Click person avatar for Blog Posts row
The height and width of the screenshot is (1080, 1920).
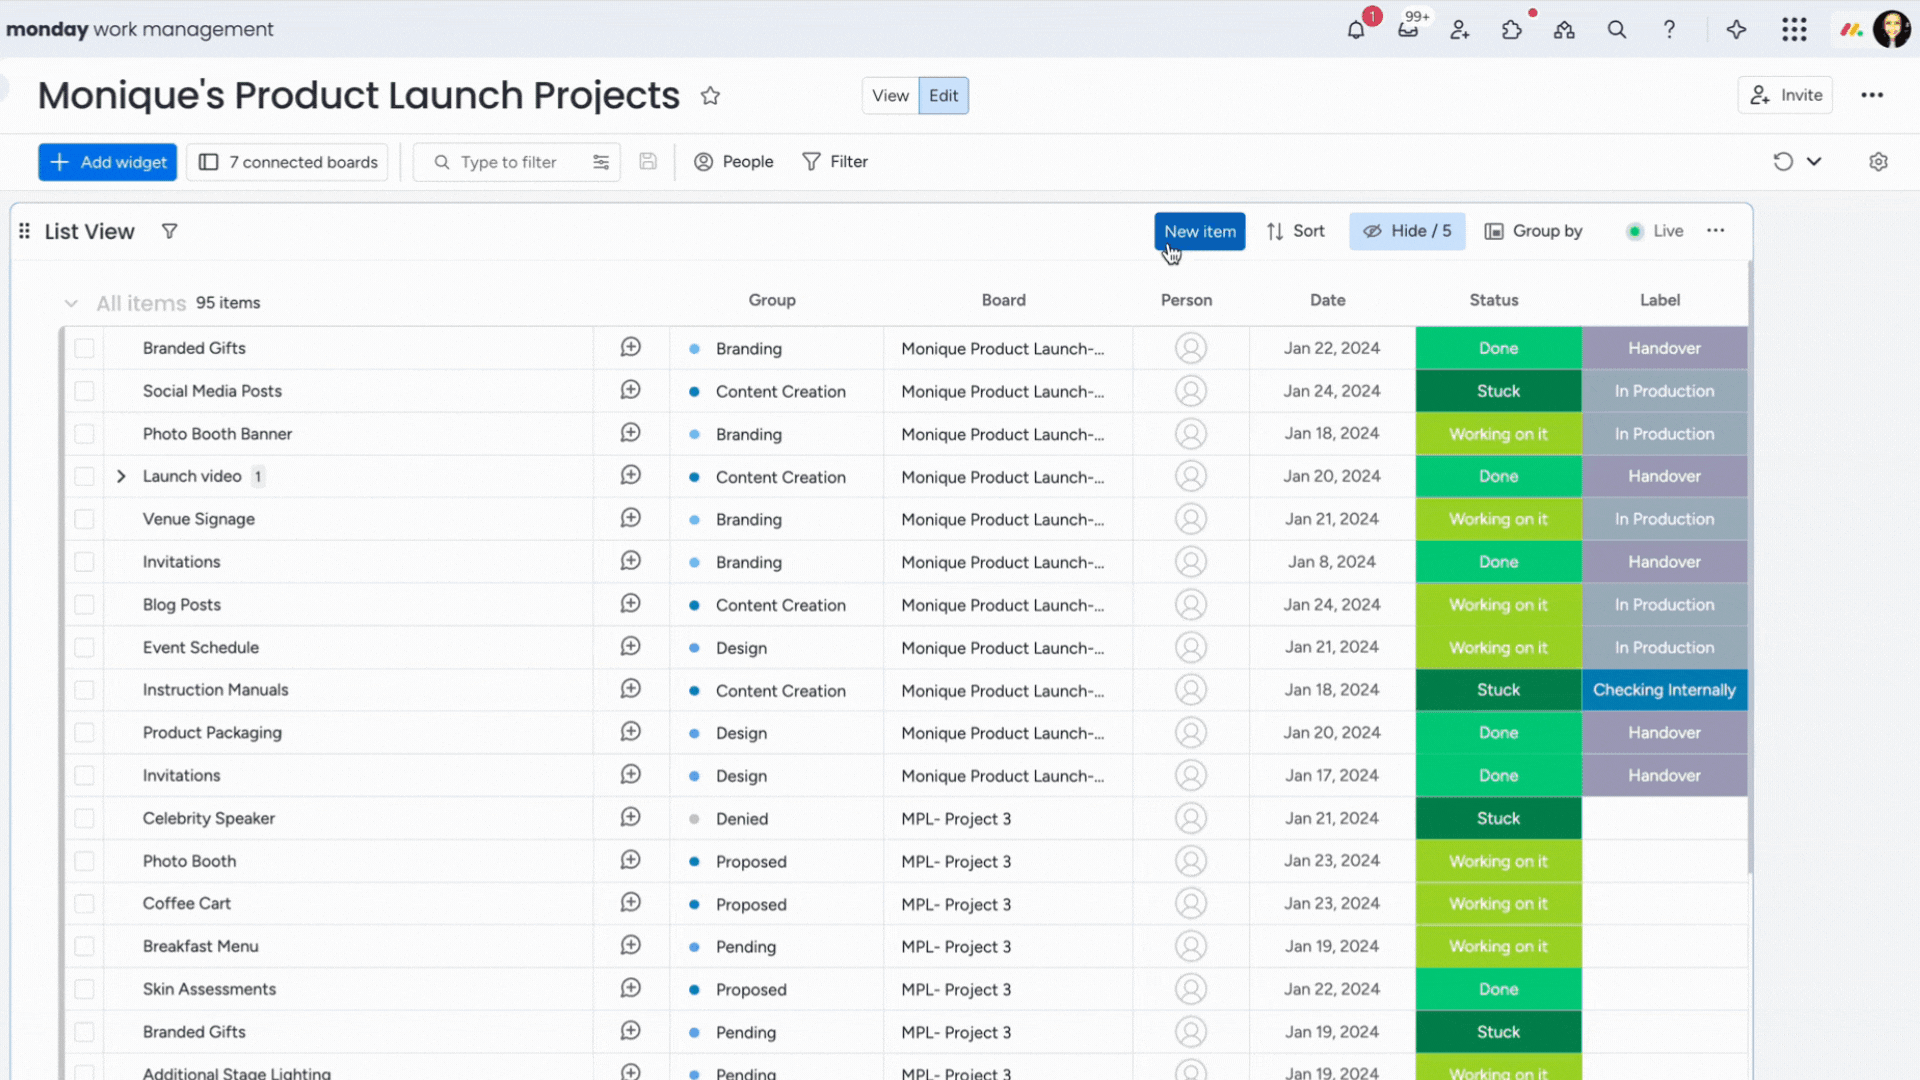pos(1190,604)
